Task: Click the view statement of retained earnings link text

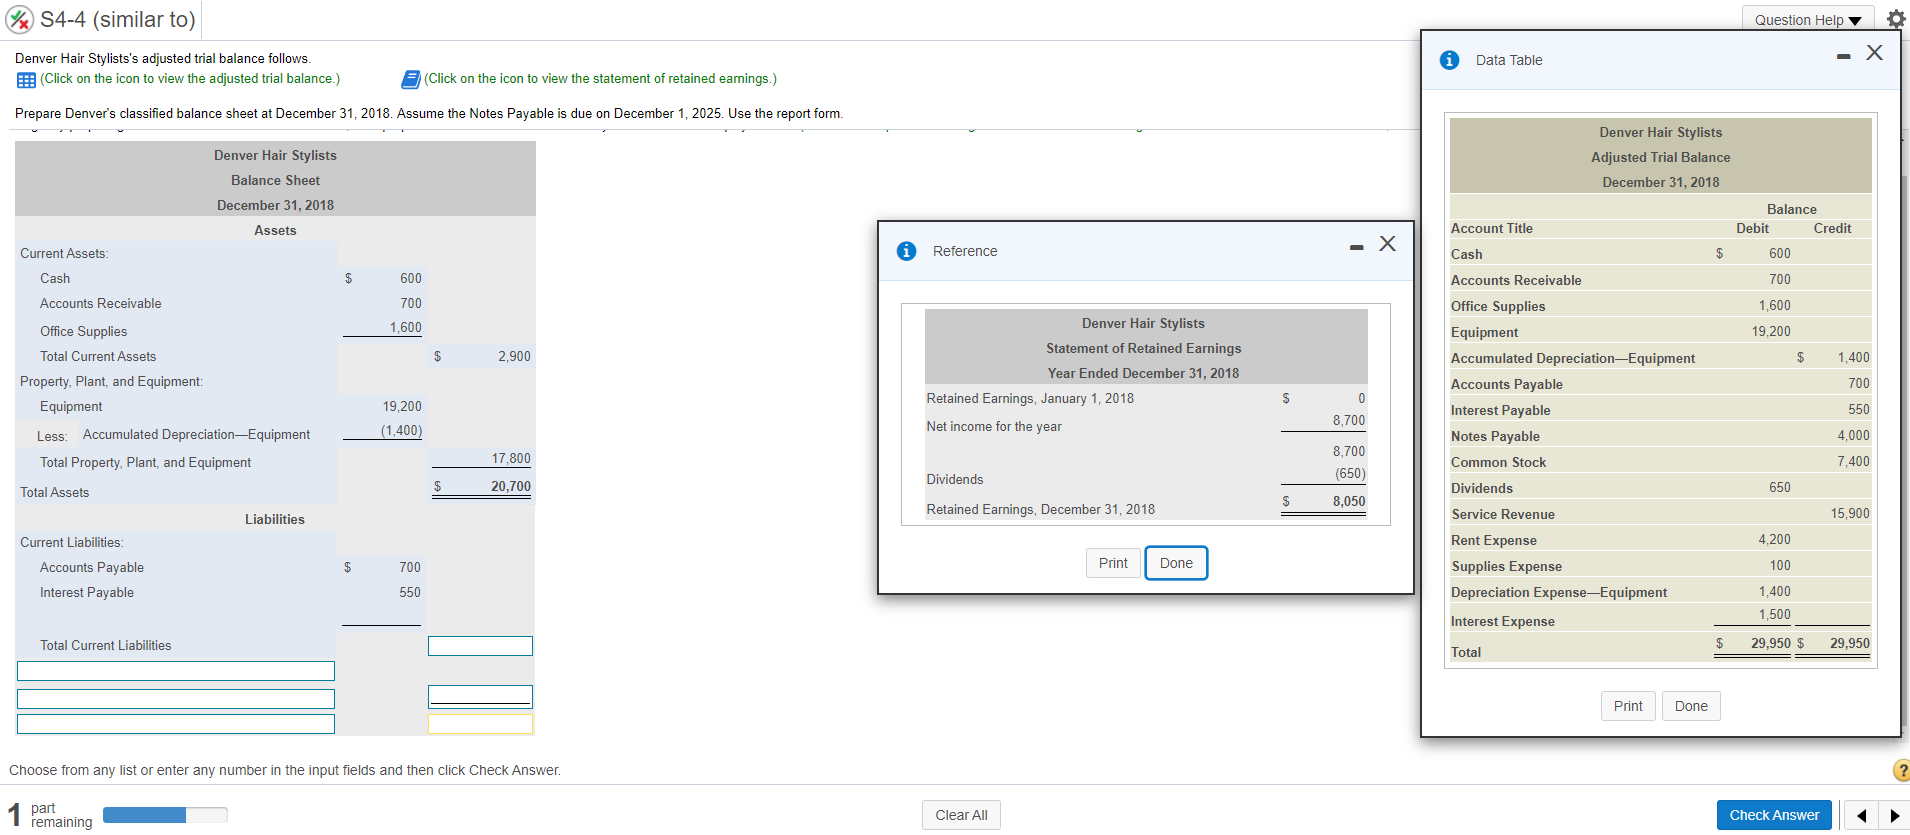Action: [600, 79]
